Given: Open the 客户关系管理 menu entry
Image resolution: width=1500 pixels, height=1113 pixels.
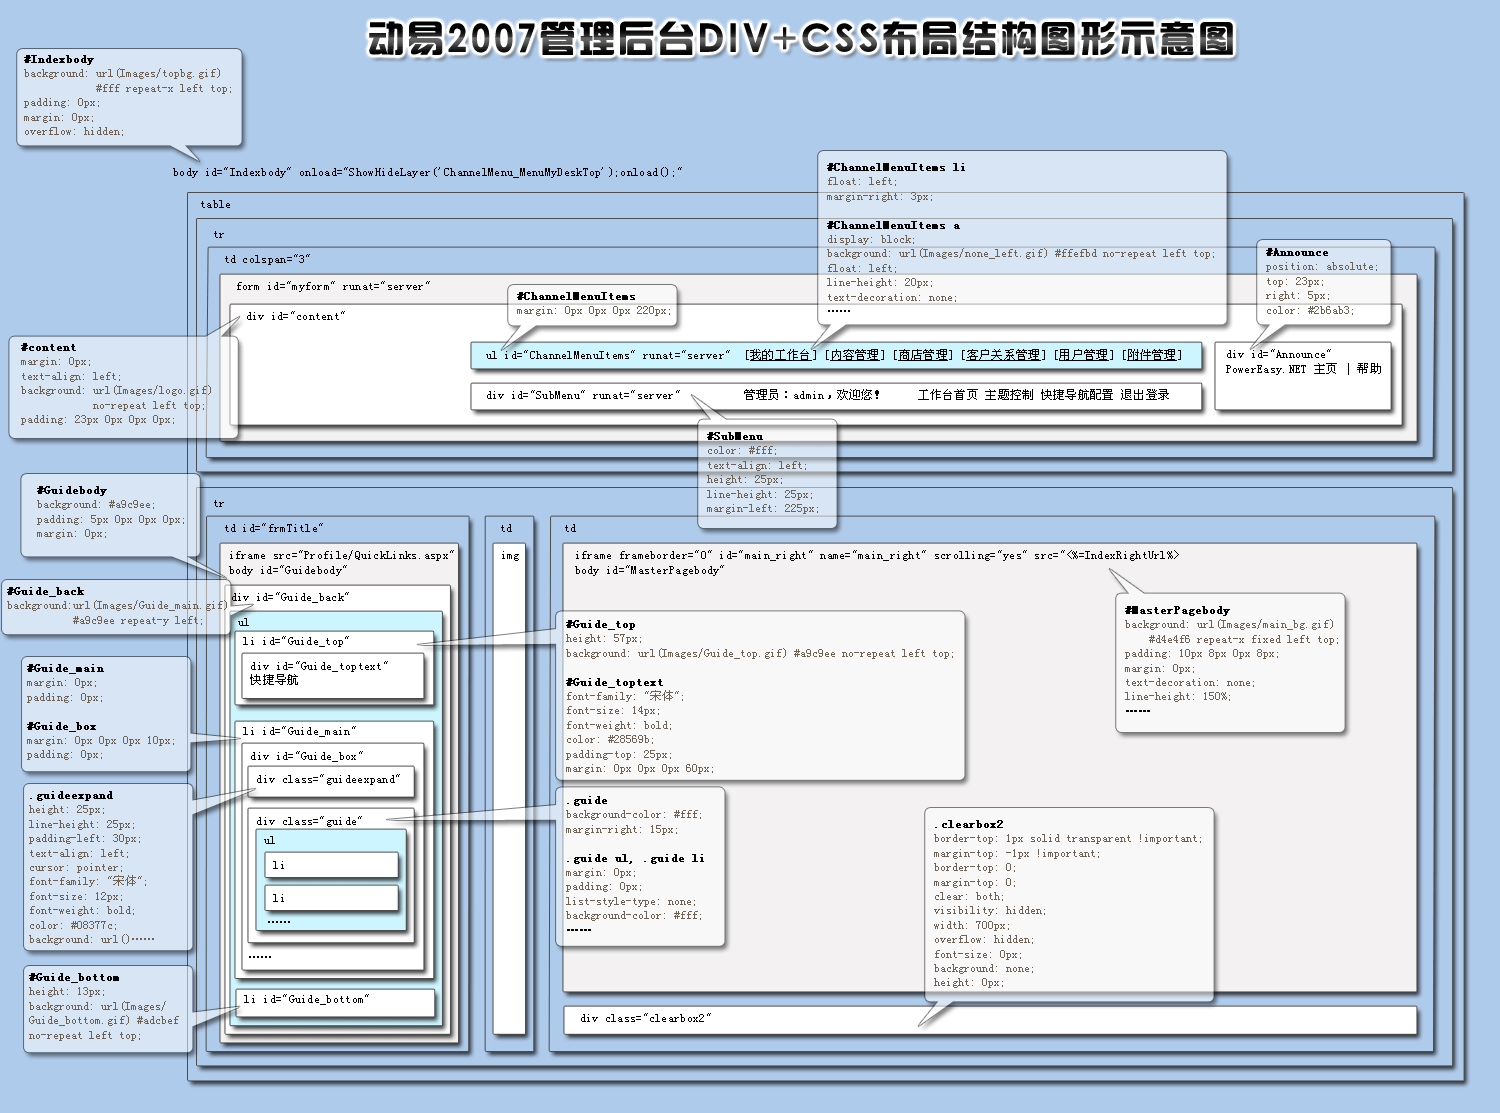Looking at the screenshot, I should tap(1003, 355).
